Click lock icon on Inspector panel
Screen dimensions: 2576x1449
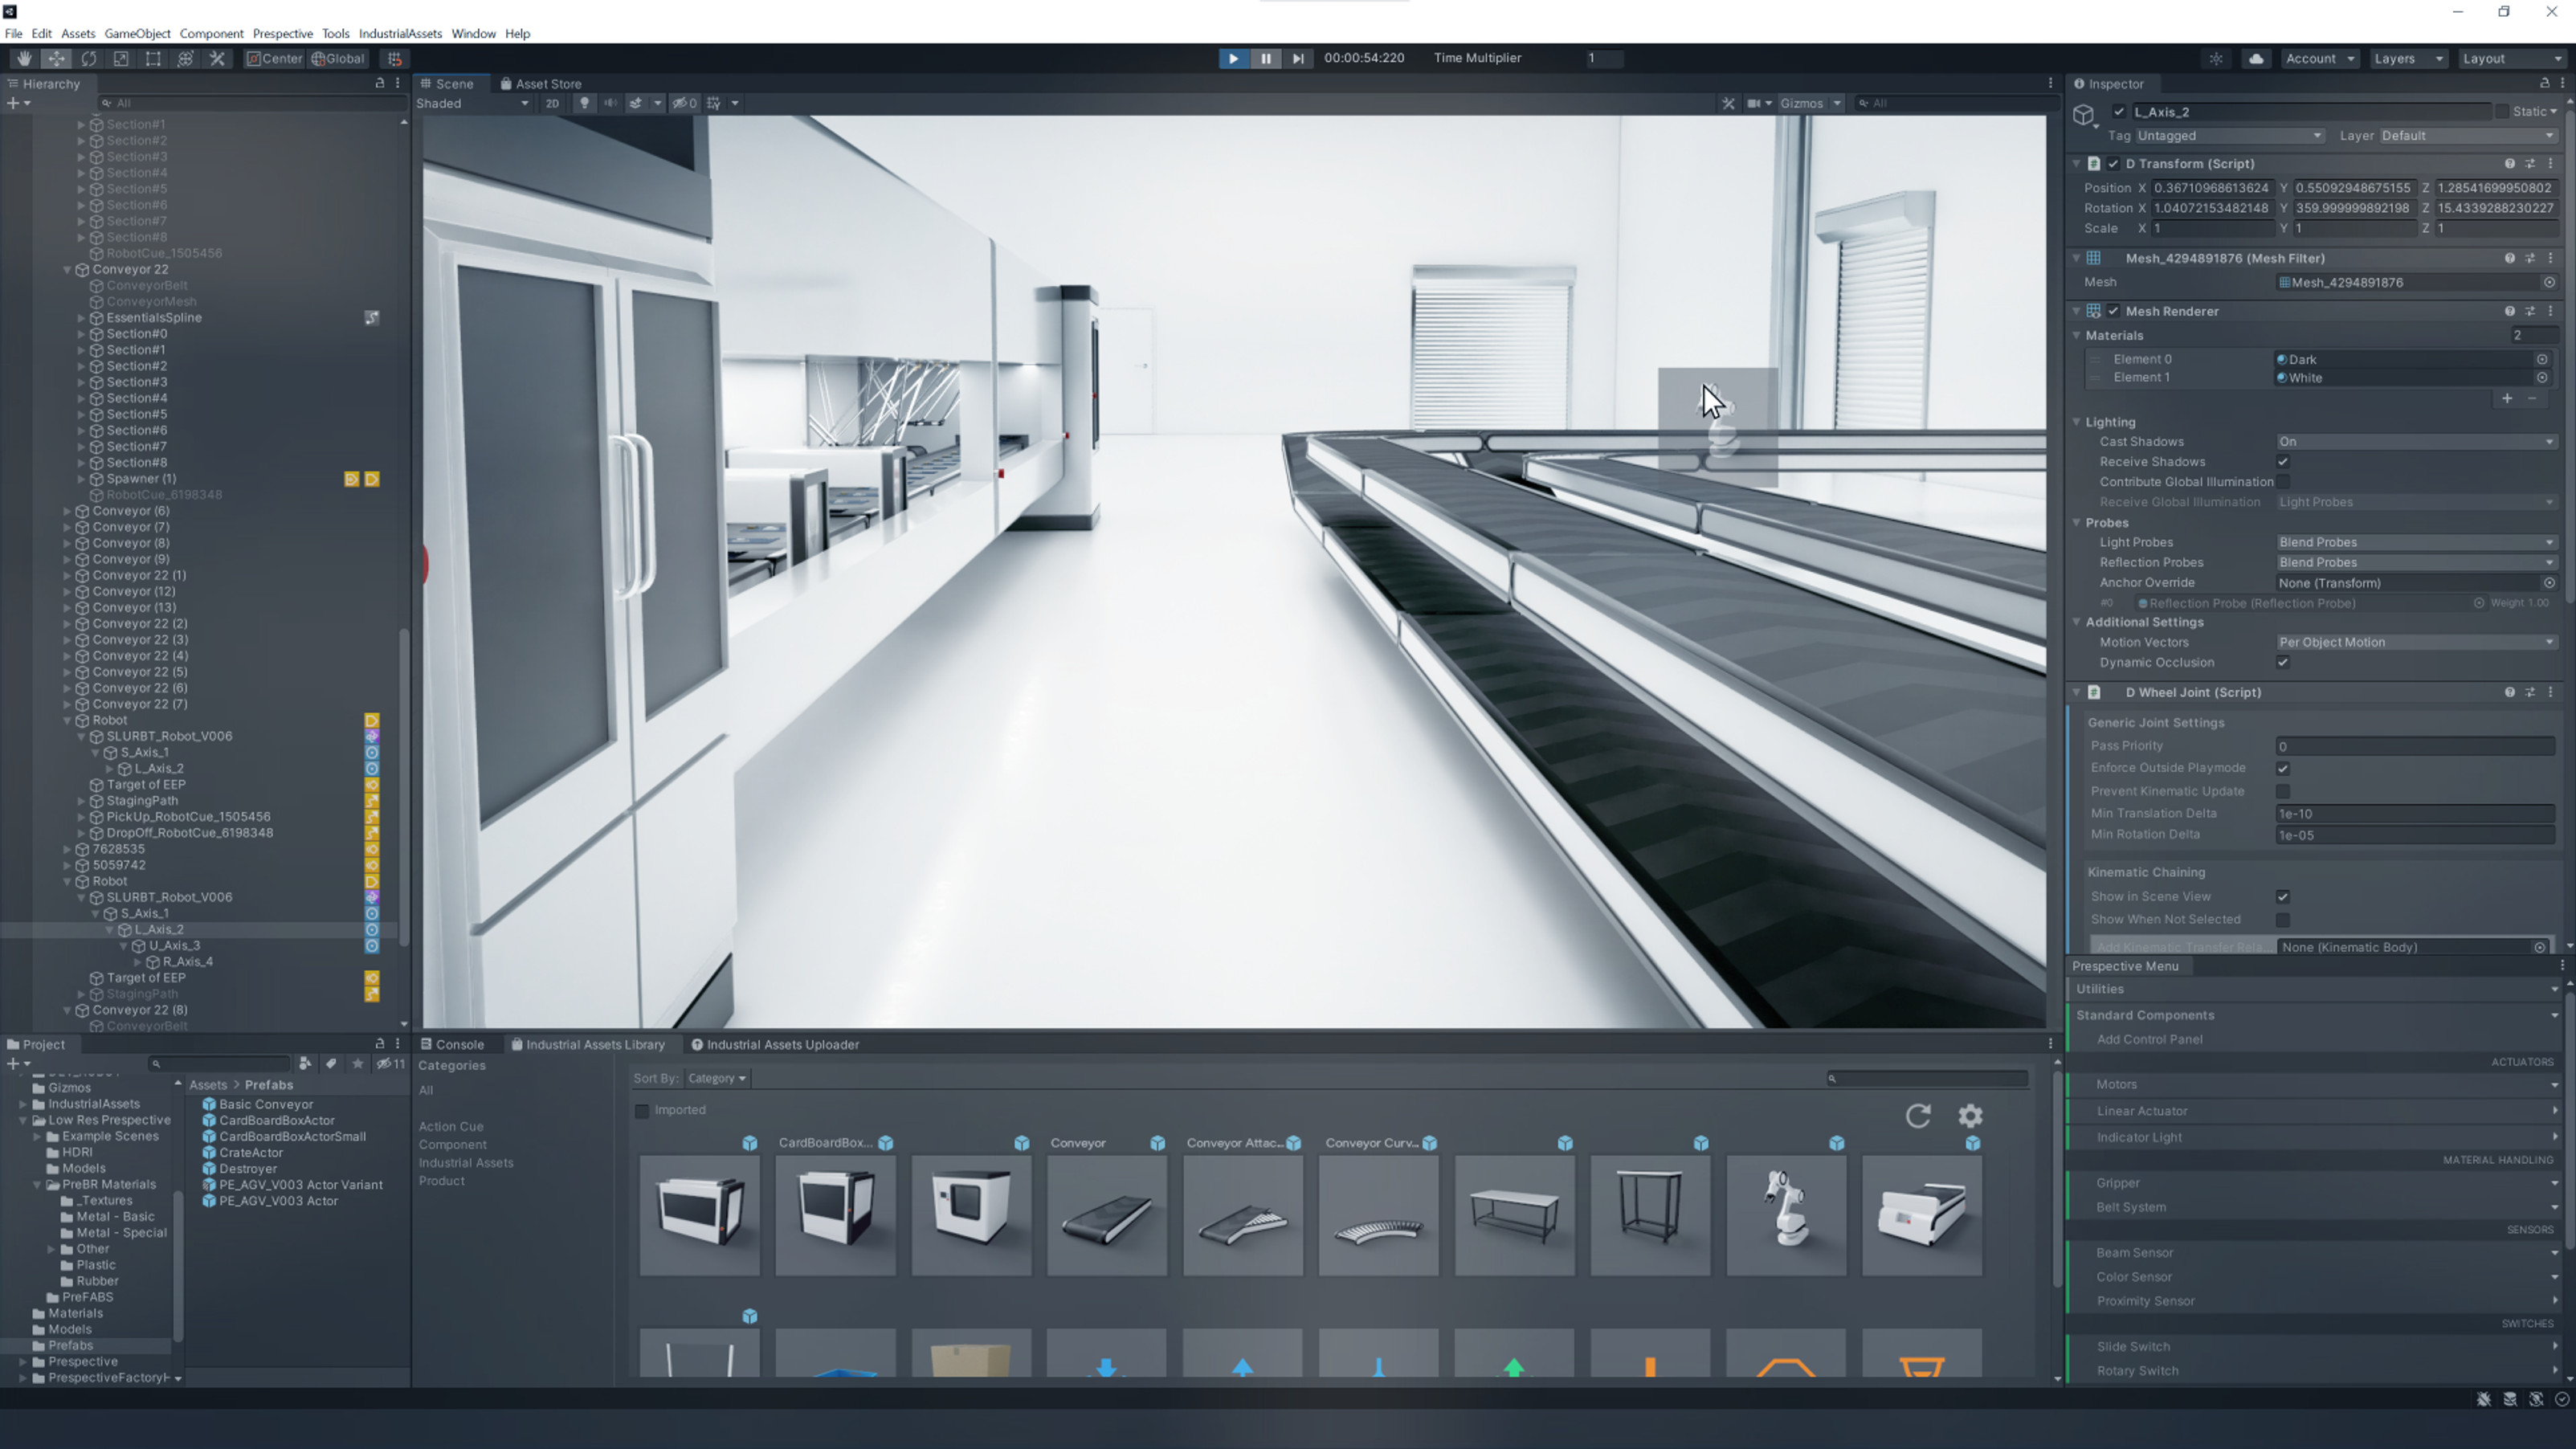(x=2544, y=83)
